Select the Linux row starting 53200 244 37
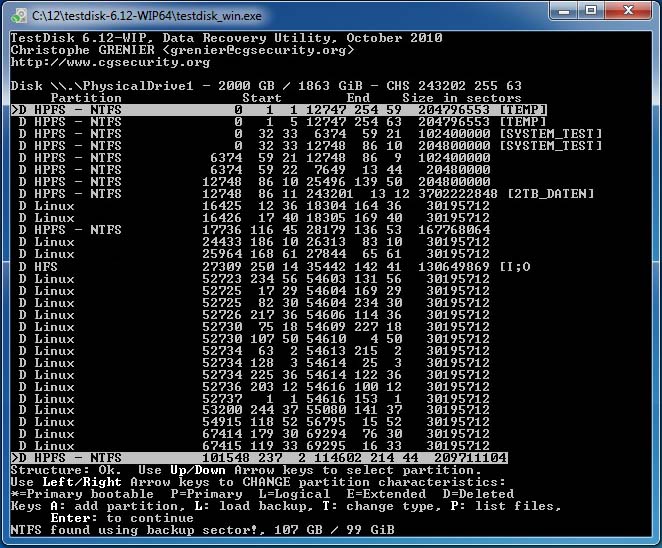This screenshot has width=662, height=548. point(254,410)
